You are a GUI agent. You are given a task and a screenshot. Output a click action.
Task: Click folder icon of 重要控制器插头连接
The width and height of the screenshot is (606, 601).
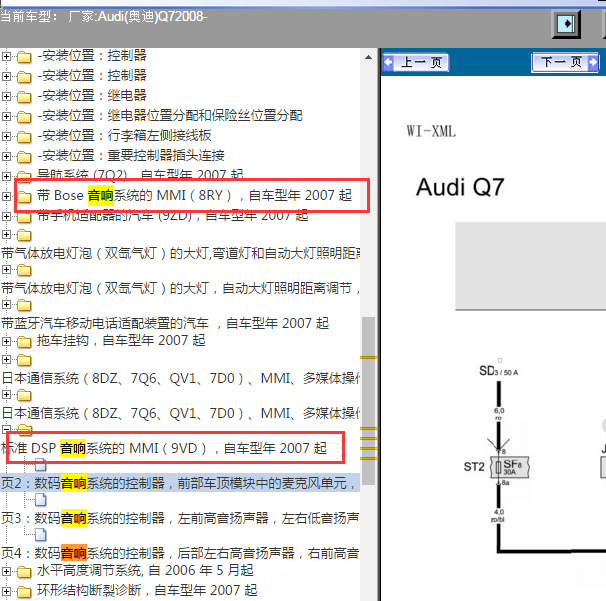(x=24, y=157)
